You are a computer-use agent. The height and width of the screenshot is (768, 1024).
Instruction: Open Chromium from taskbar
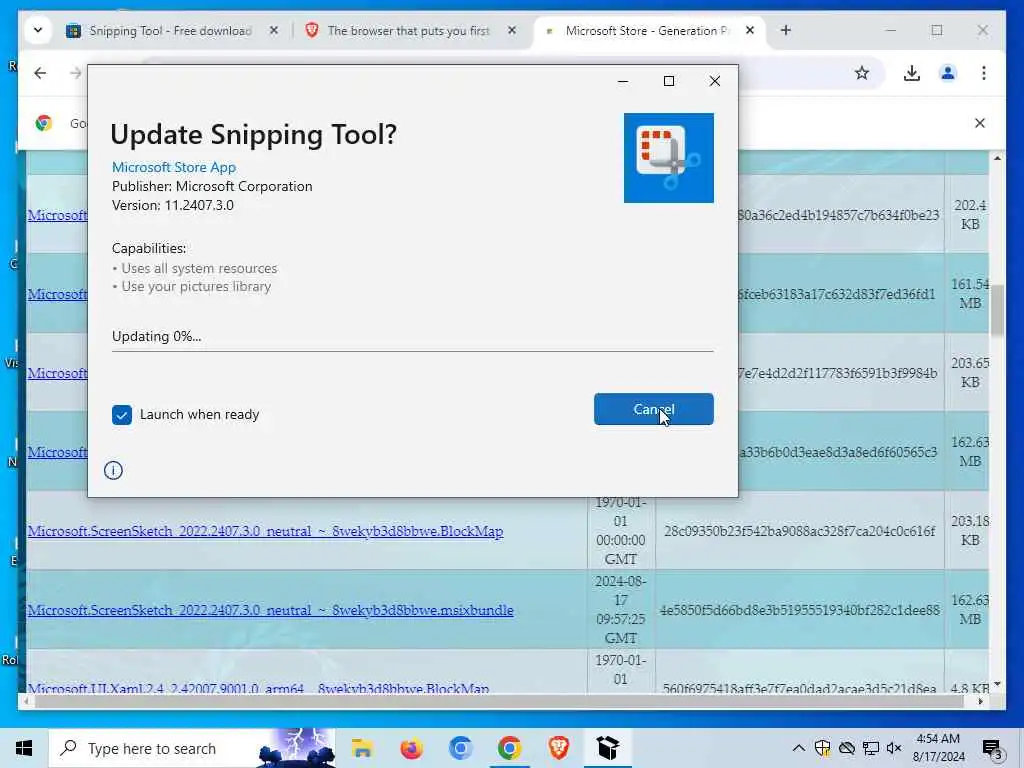click(x=460, y=748)
